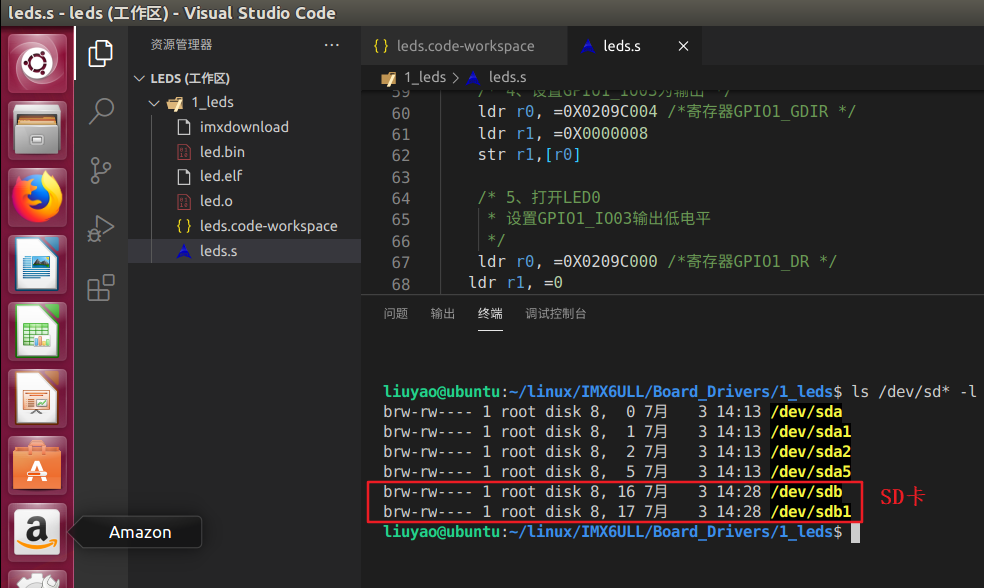Open the Explorer view in activity bar
The image size is (984, 588).
point(101,54)
